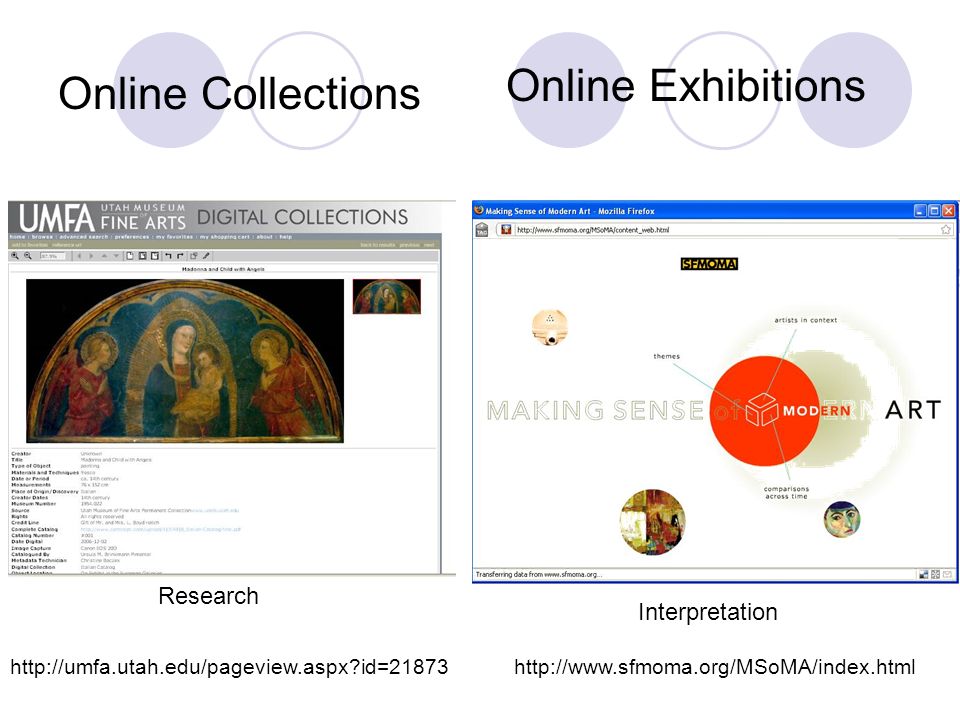Click 'Transferring data from www.sfmoma.org' status text
This screenshot has width=960, height=720.
coord(539,574)
